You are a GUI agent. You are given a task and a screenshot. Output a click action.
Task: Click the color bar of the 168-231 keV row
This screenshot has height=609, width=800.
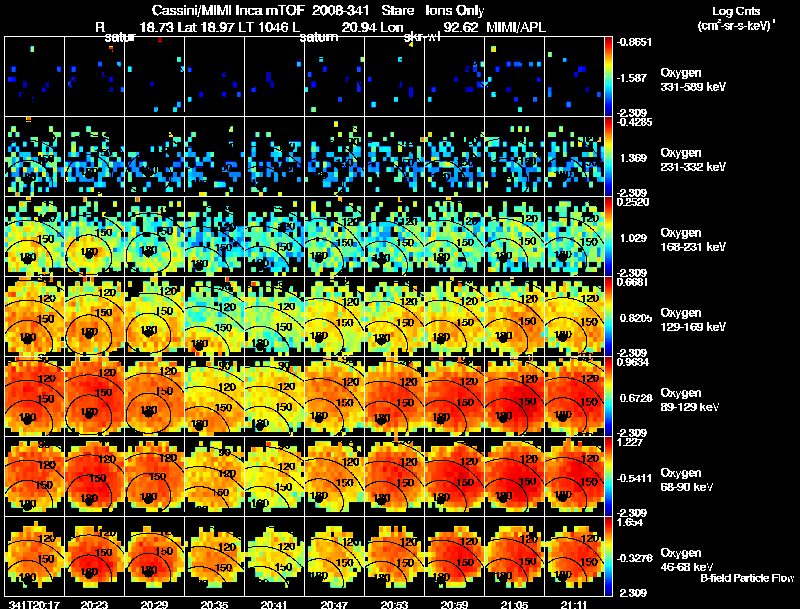(x=608, y=237)
